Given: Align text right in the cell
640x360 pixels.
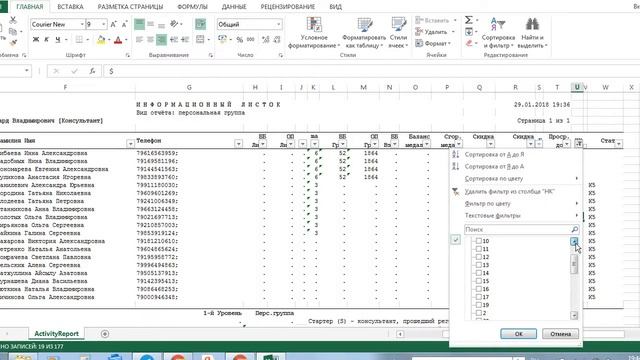Looking at the screenshot, I should (x=162, y=40).
